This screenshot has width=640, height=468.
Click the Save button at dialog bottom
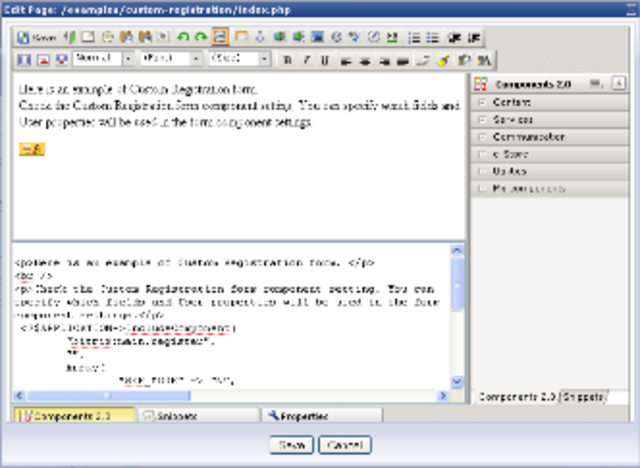[x=291, y=445]
